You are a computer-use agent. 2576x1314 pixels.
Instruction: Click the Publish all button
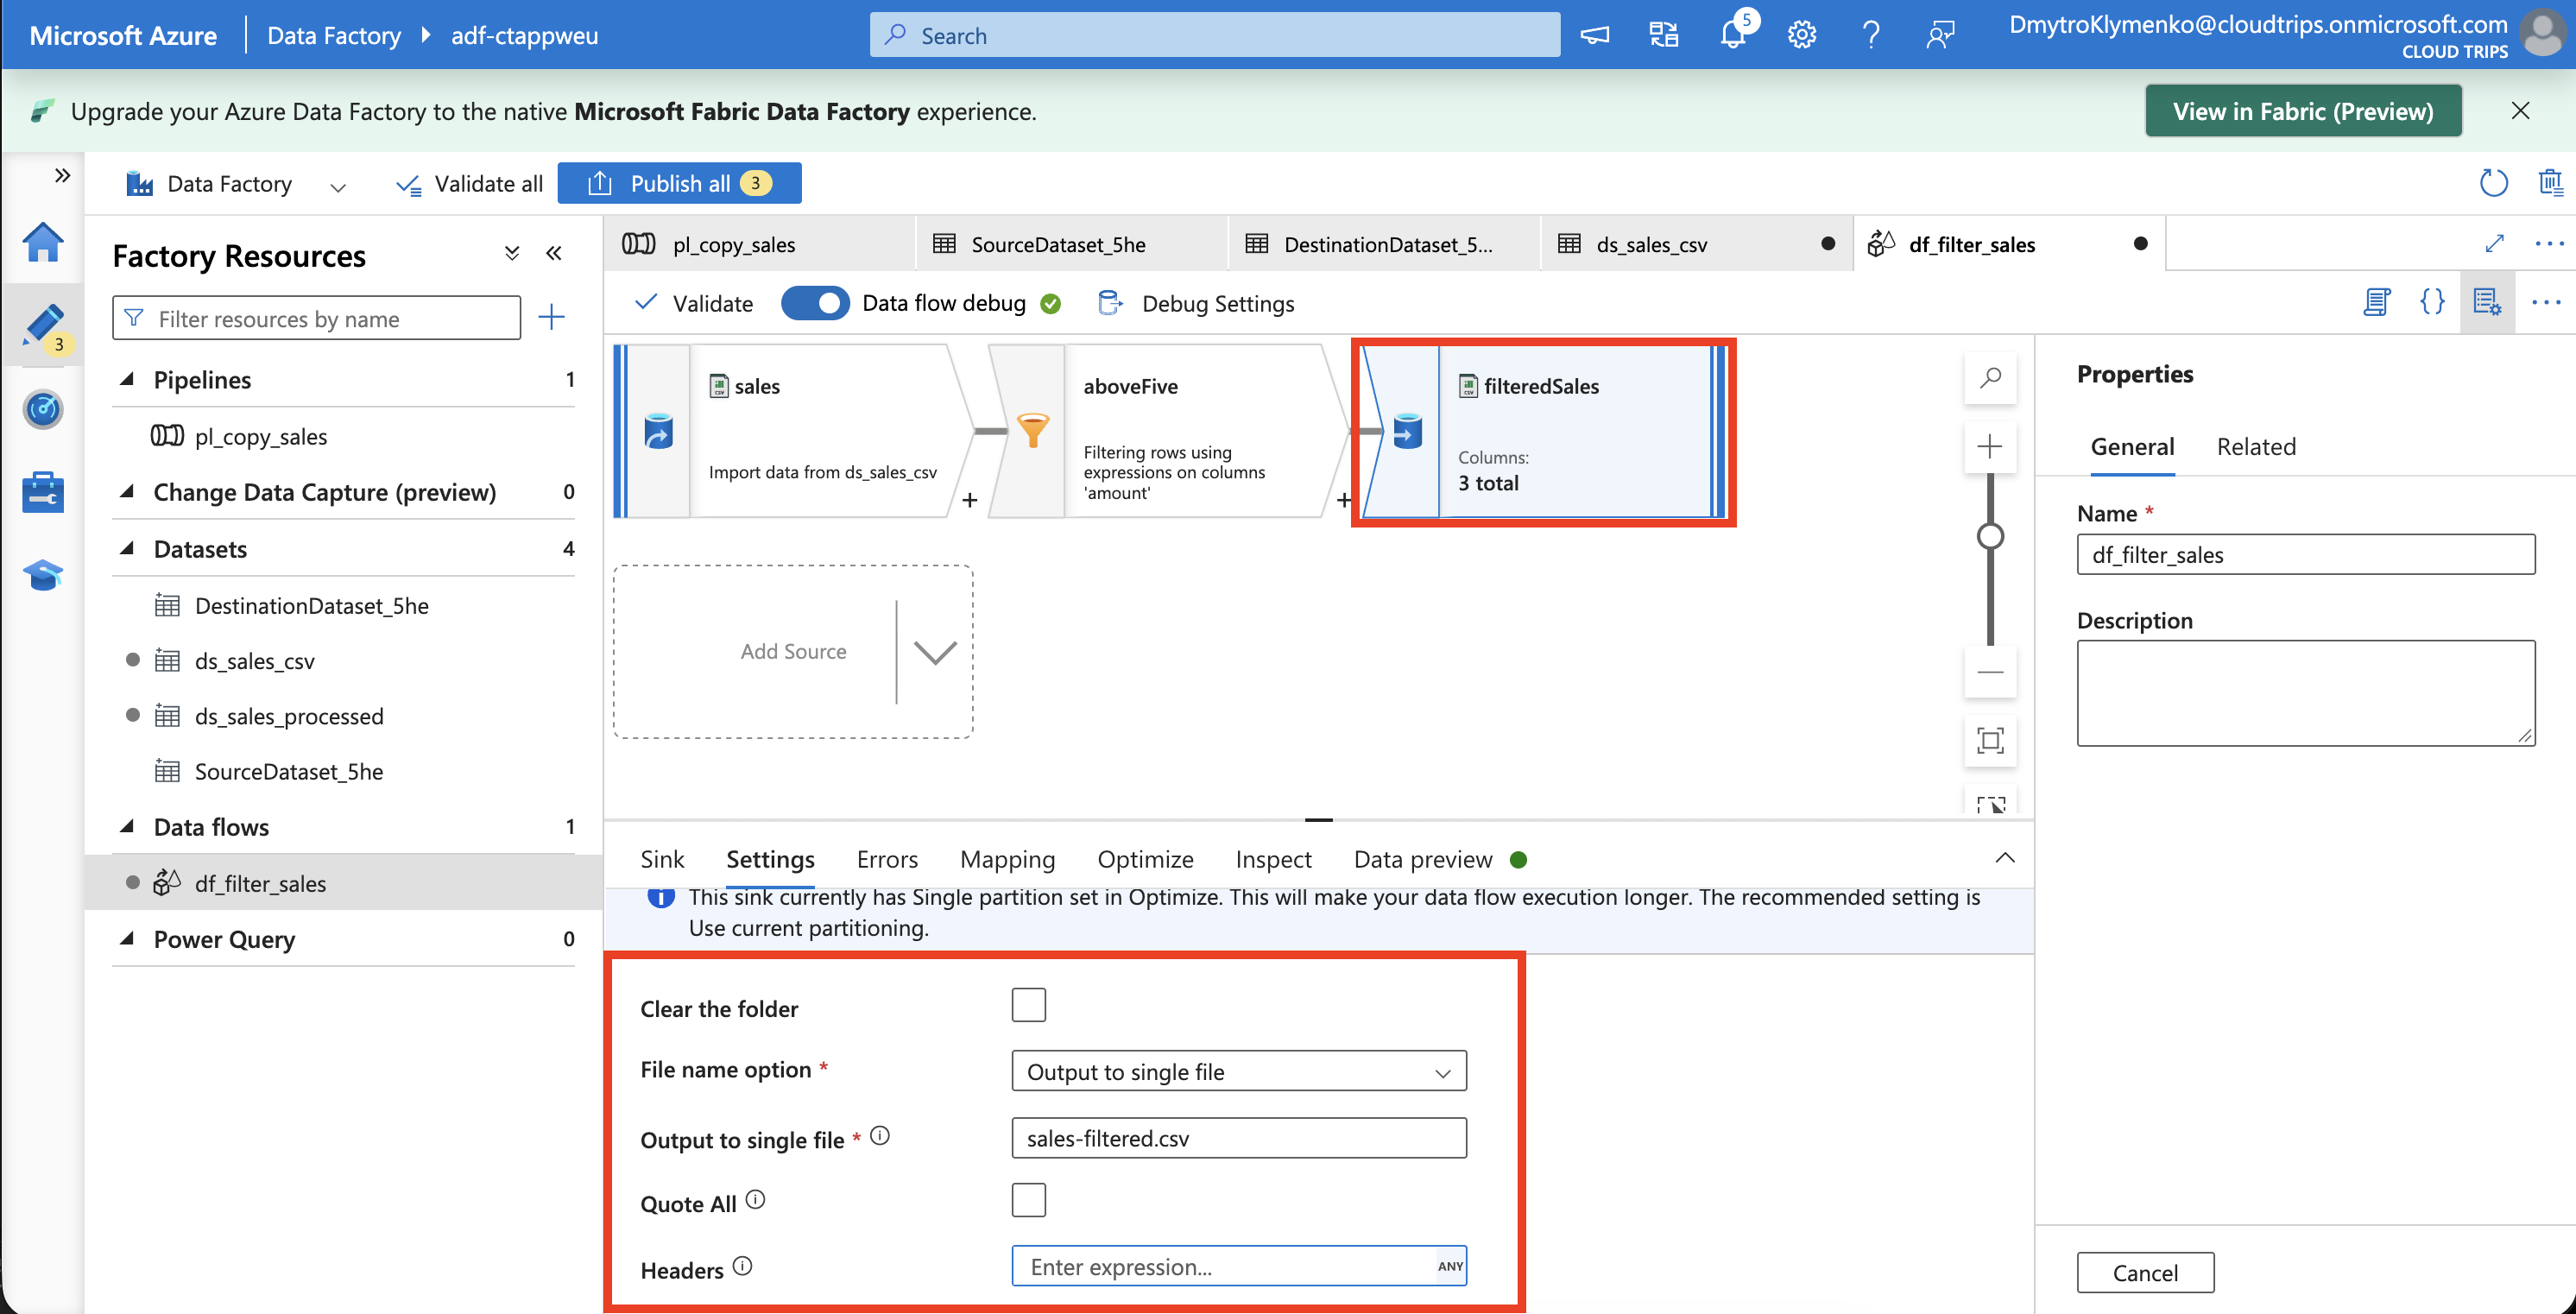679,183
